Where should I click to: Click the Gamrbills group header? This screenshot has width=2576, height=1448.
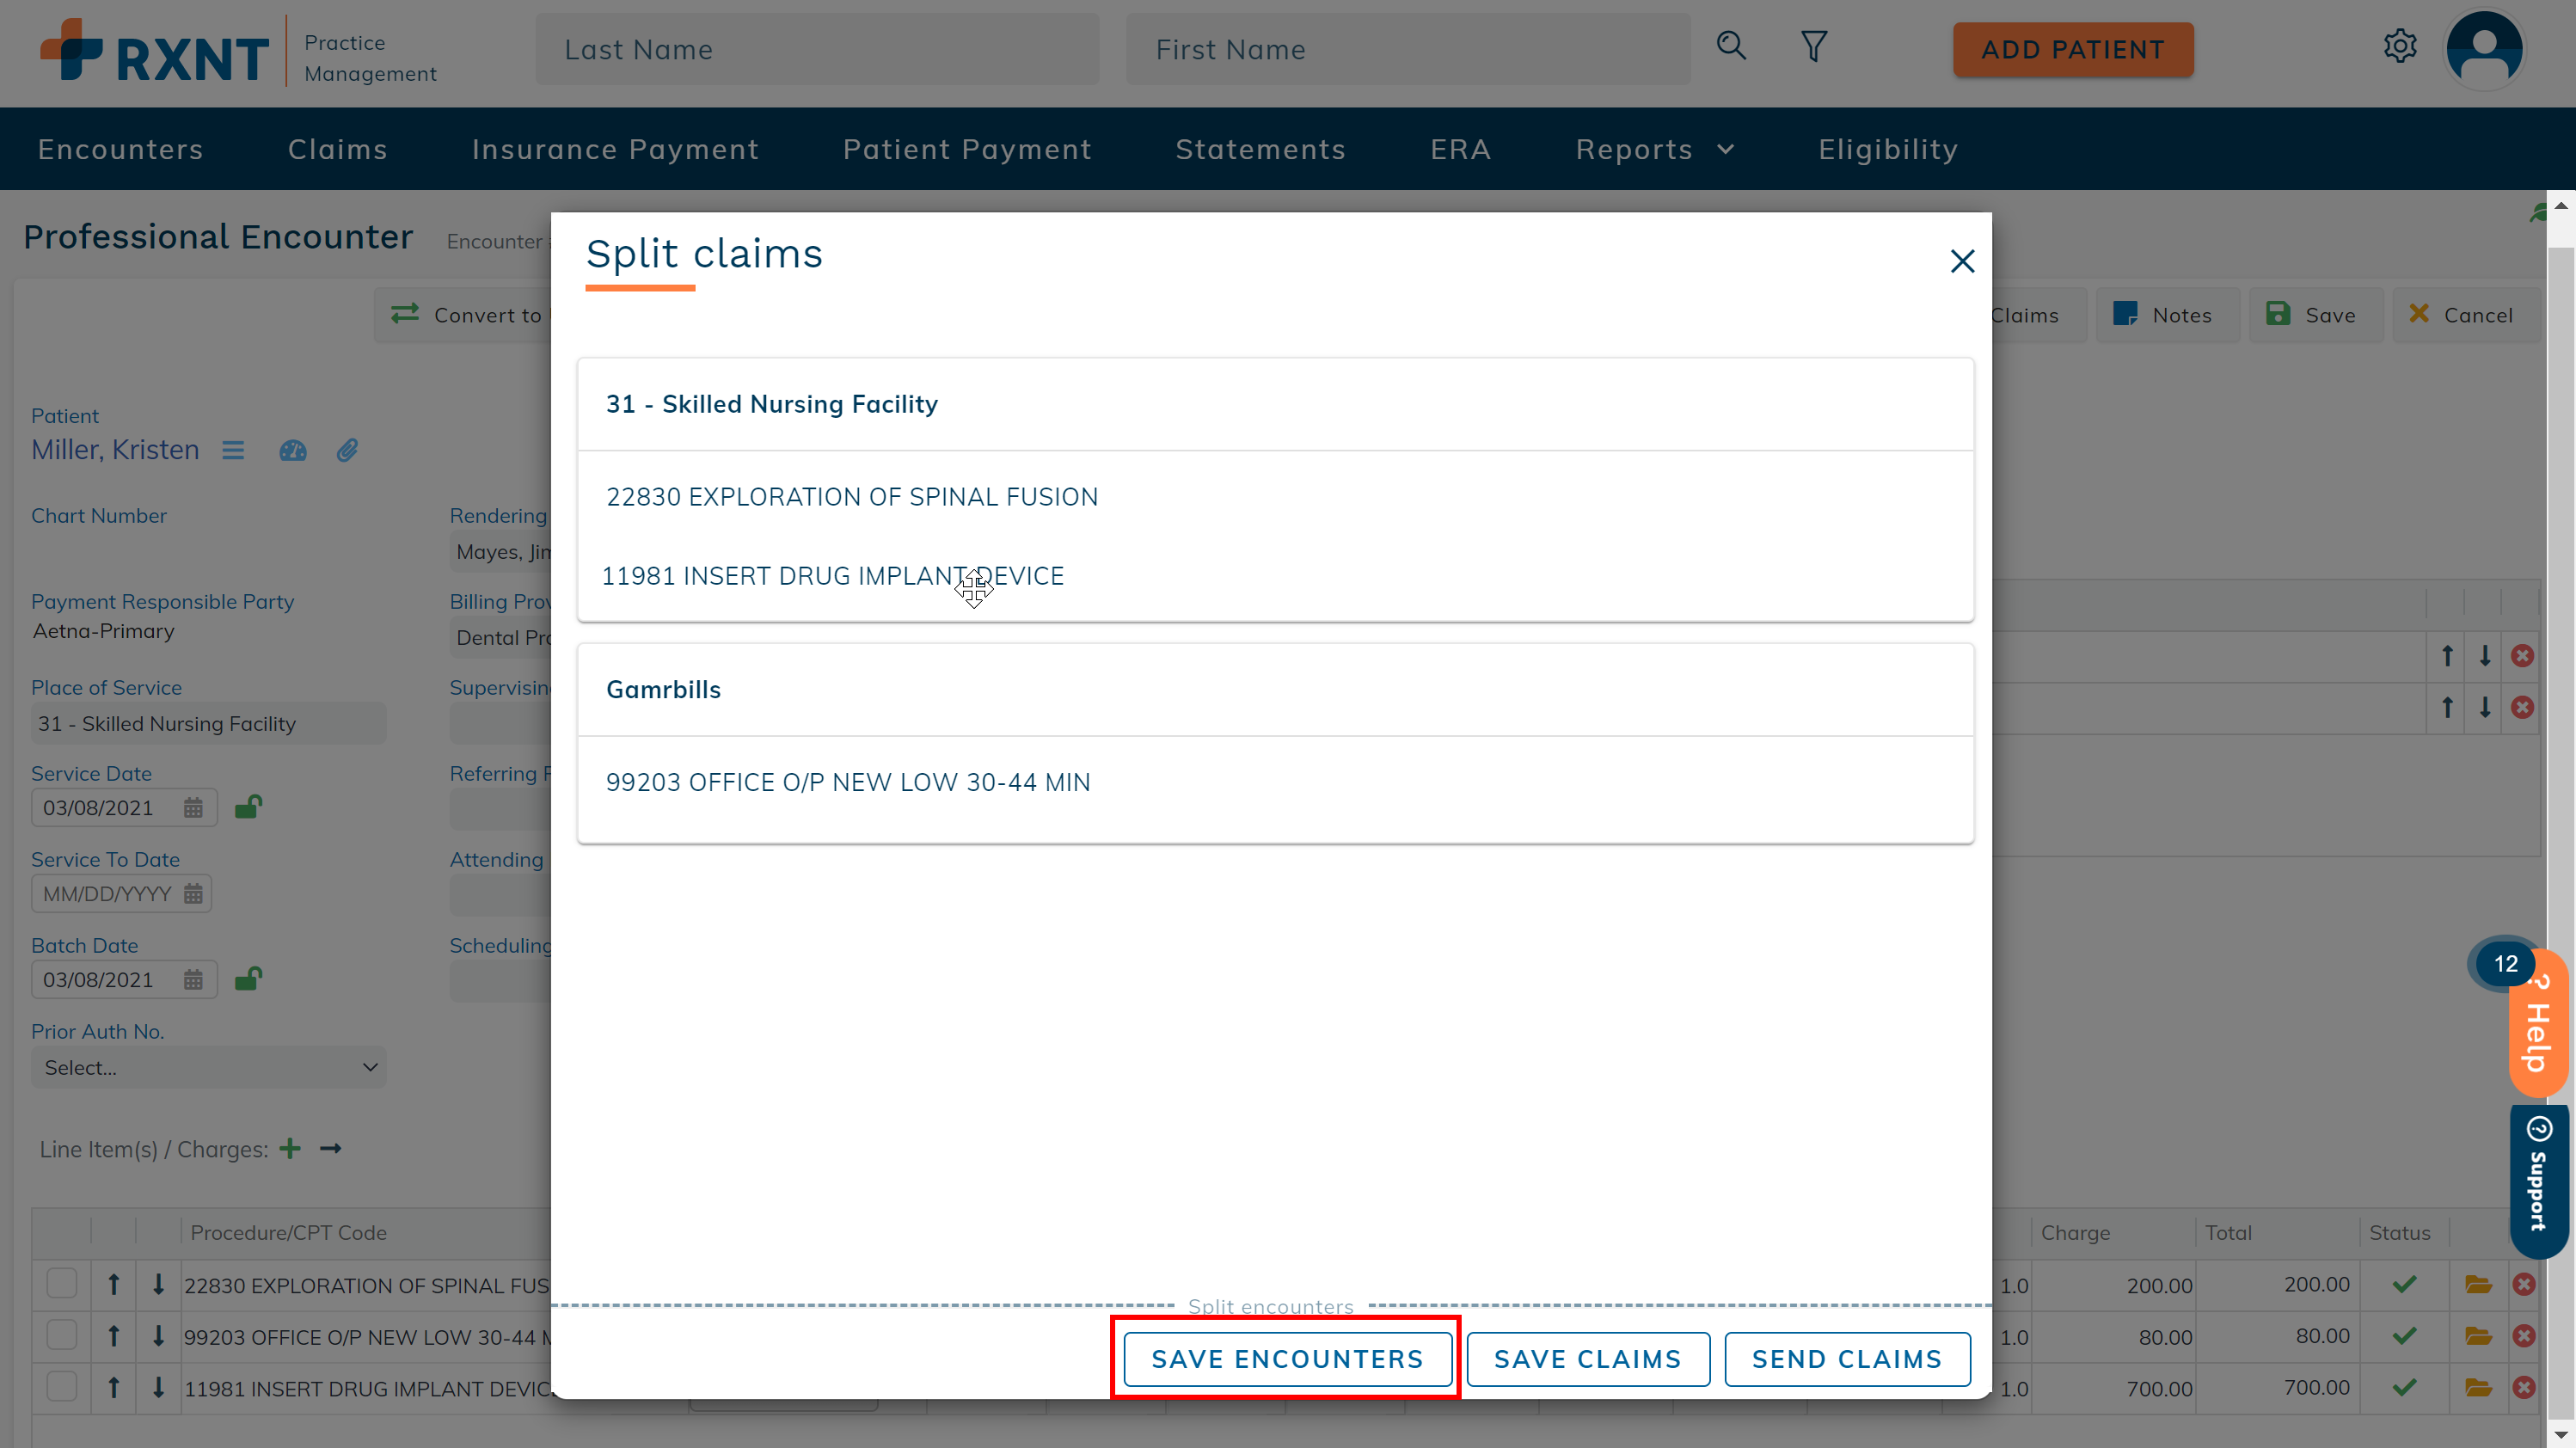click(1275, 690)
